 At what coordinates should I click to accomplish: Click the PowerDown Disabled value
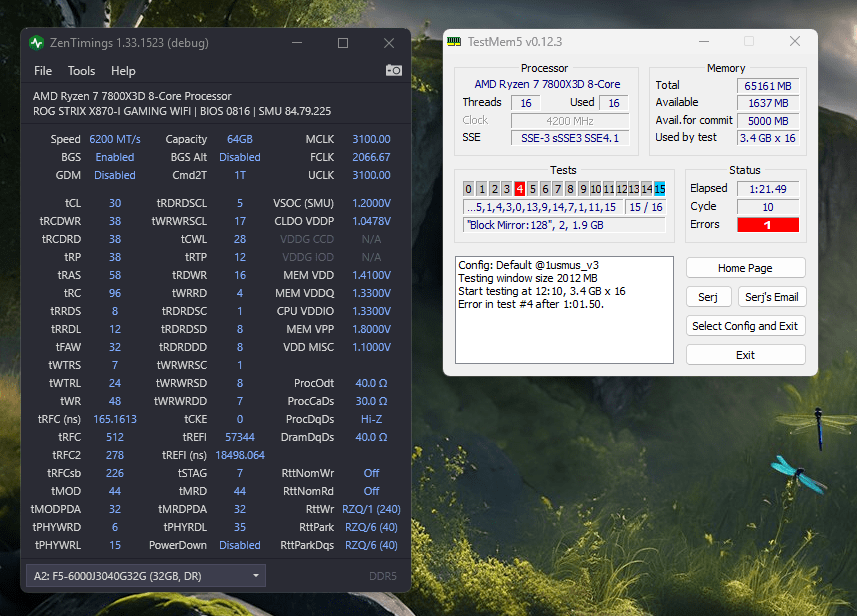240,545
